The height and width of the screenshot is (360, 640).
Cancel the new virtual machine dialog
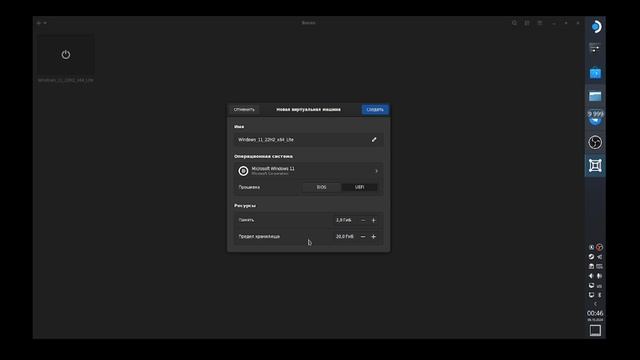[244, 109]
